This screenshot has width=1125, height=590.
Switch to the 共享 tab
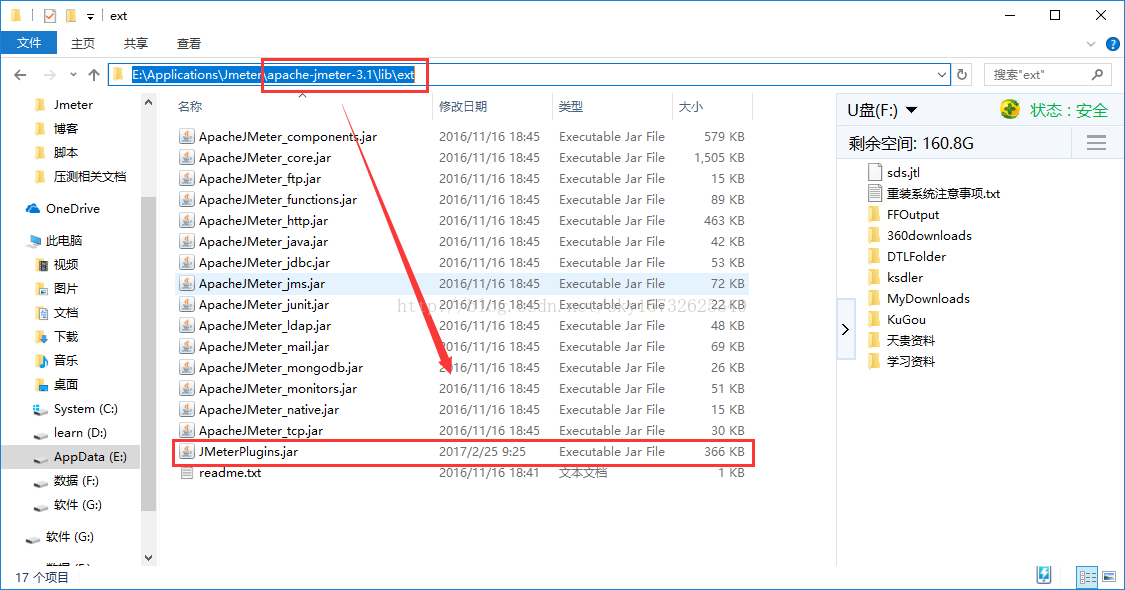click(136, 44)
